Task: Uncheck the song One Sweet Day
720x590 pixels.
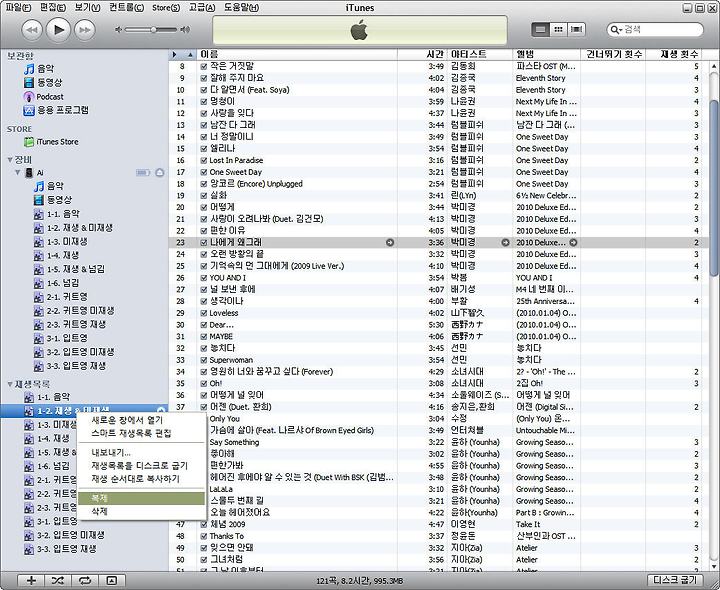Action: point(204,172)
